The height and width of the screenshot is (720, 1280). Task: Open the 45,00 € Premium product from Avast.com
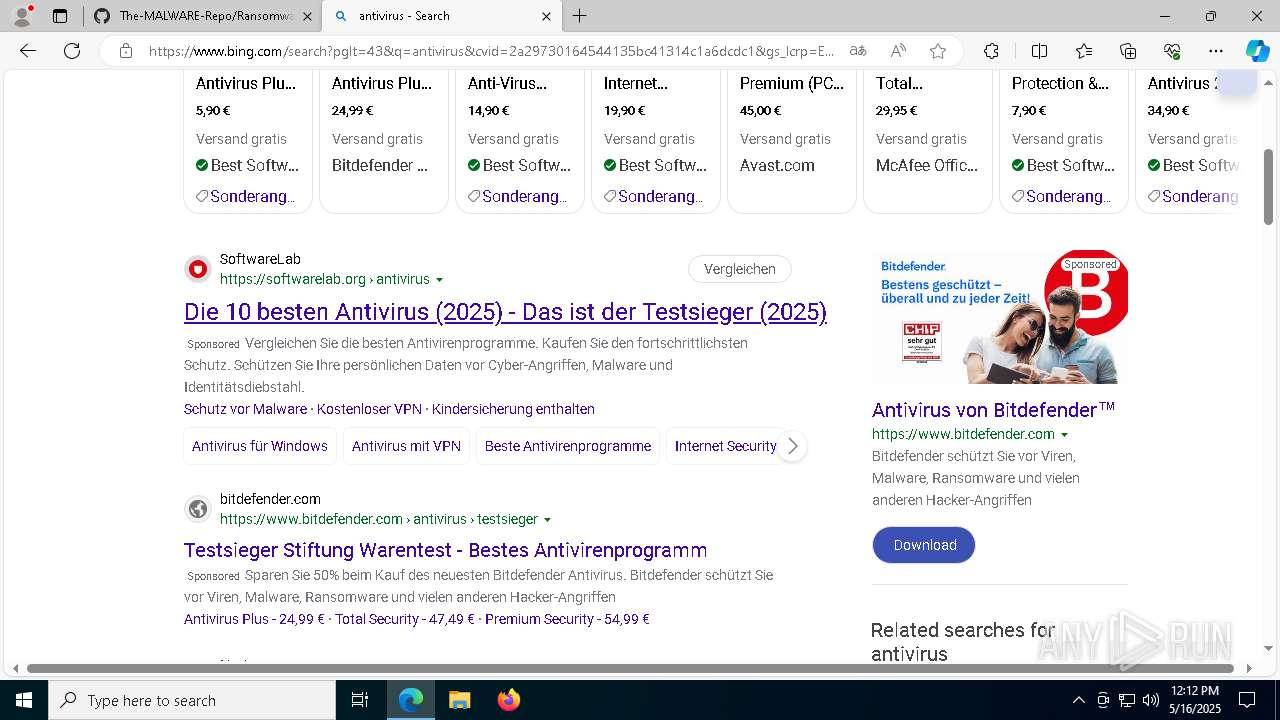tap(792, 140)
